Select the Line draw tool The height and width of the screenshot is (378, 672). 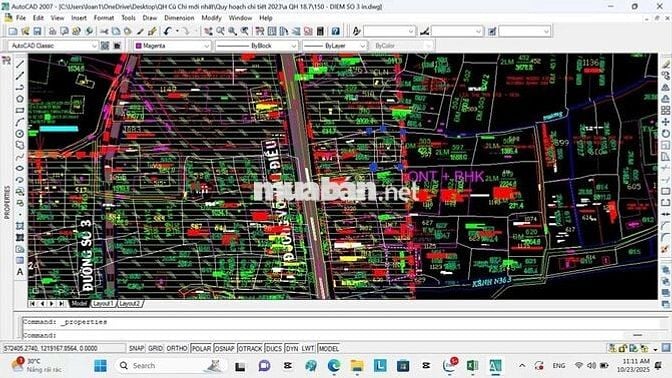tap(20, 64)
